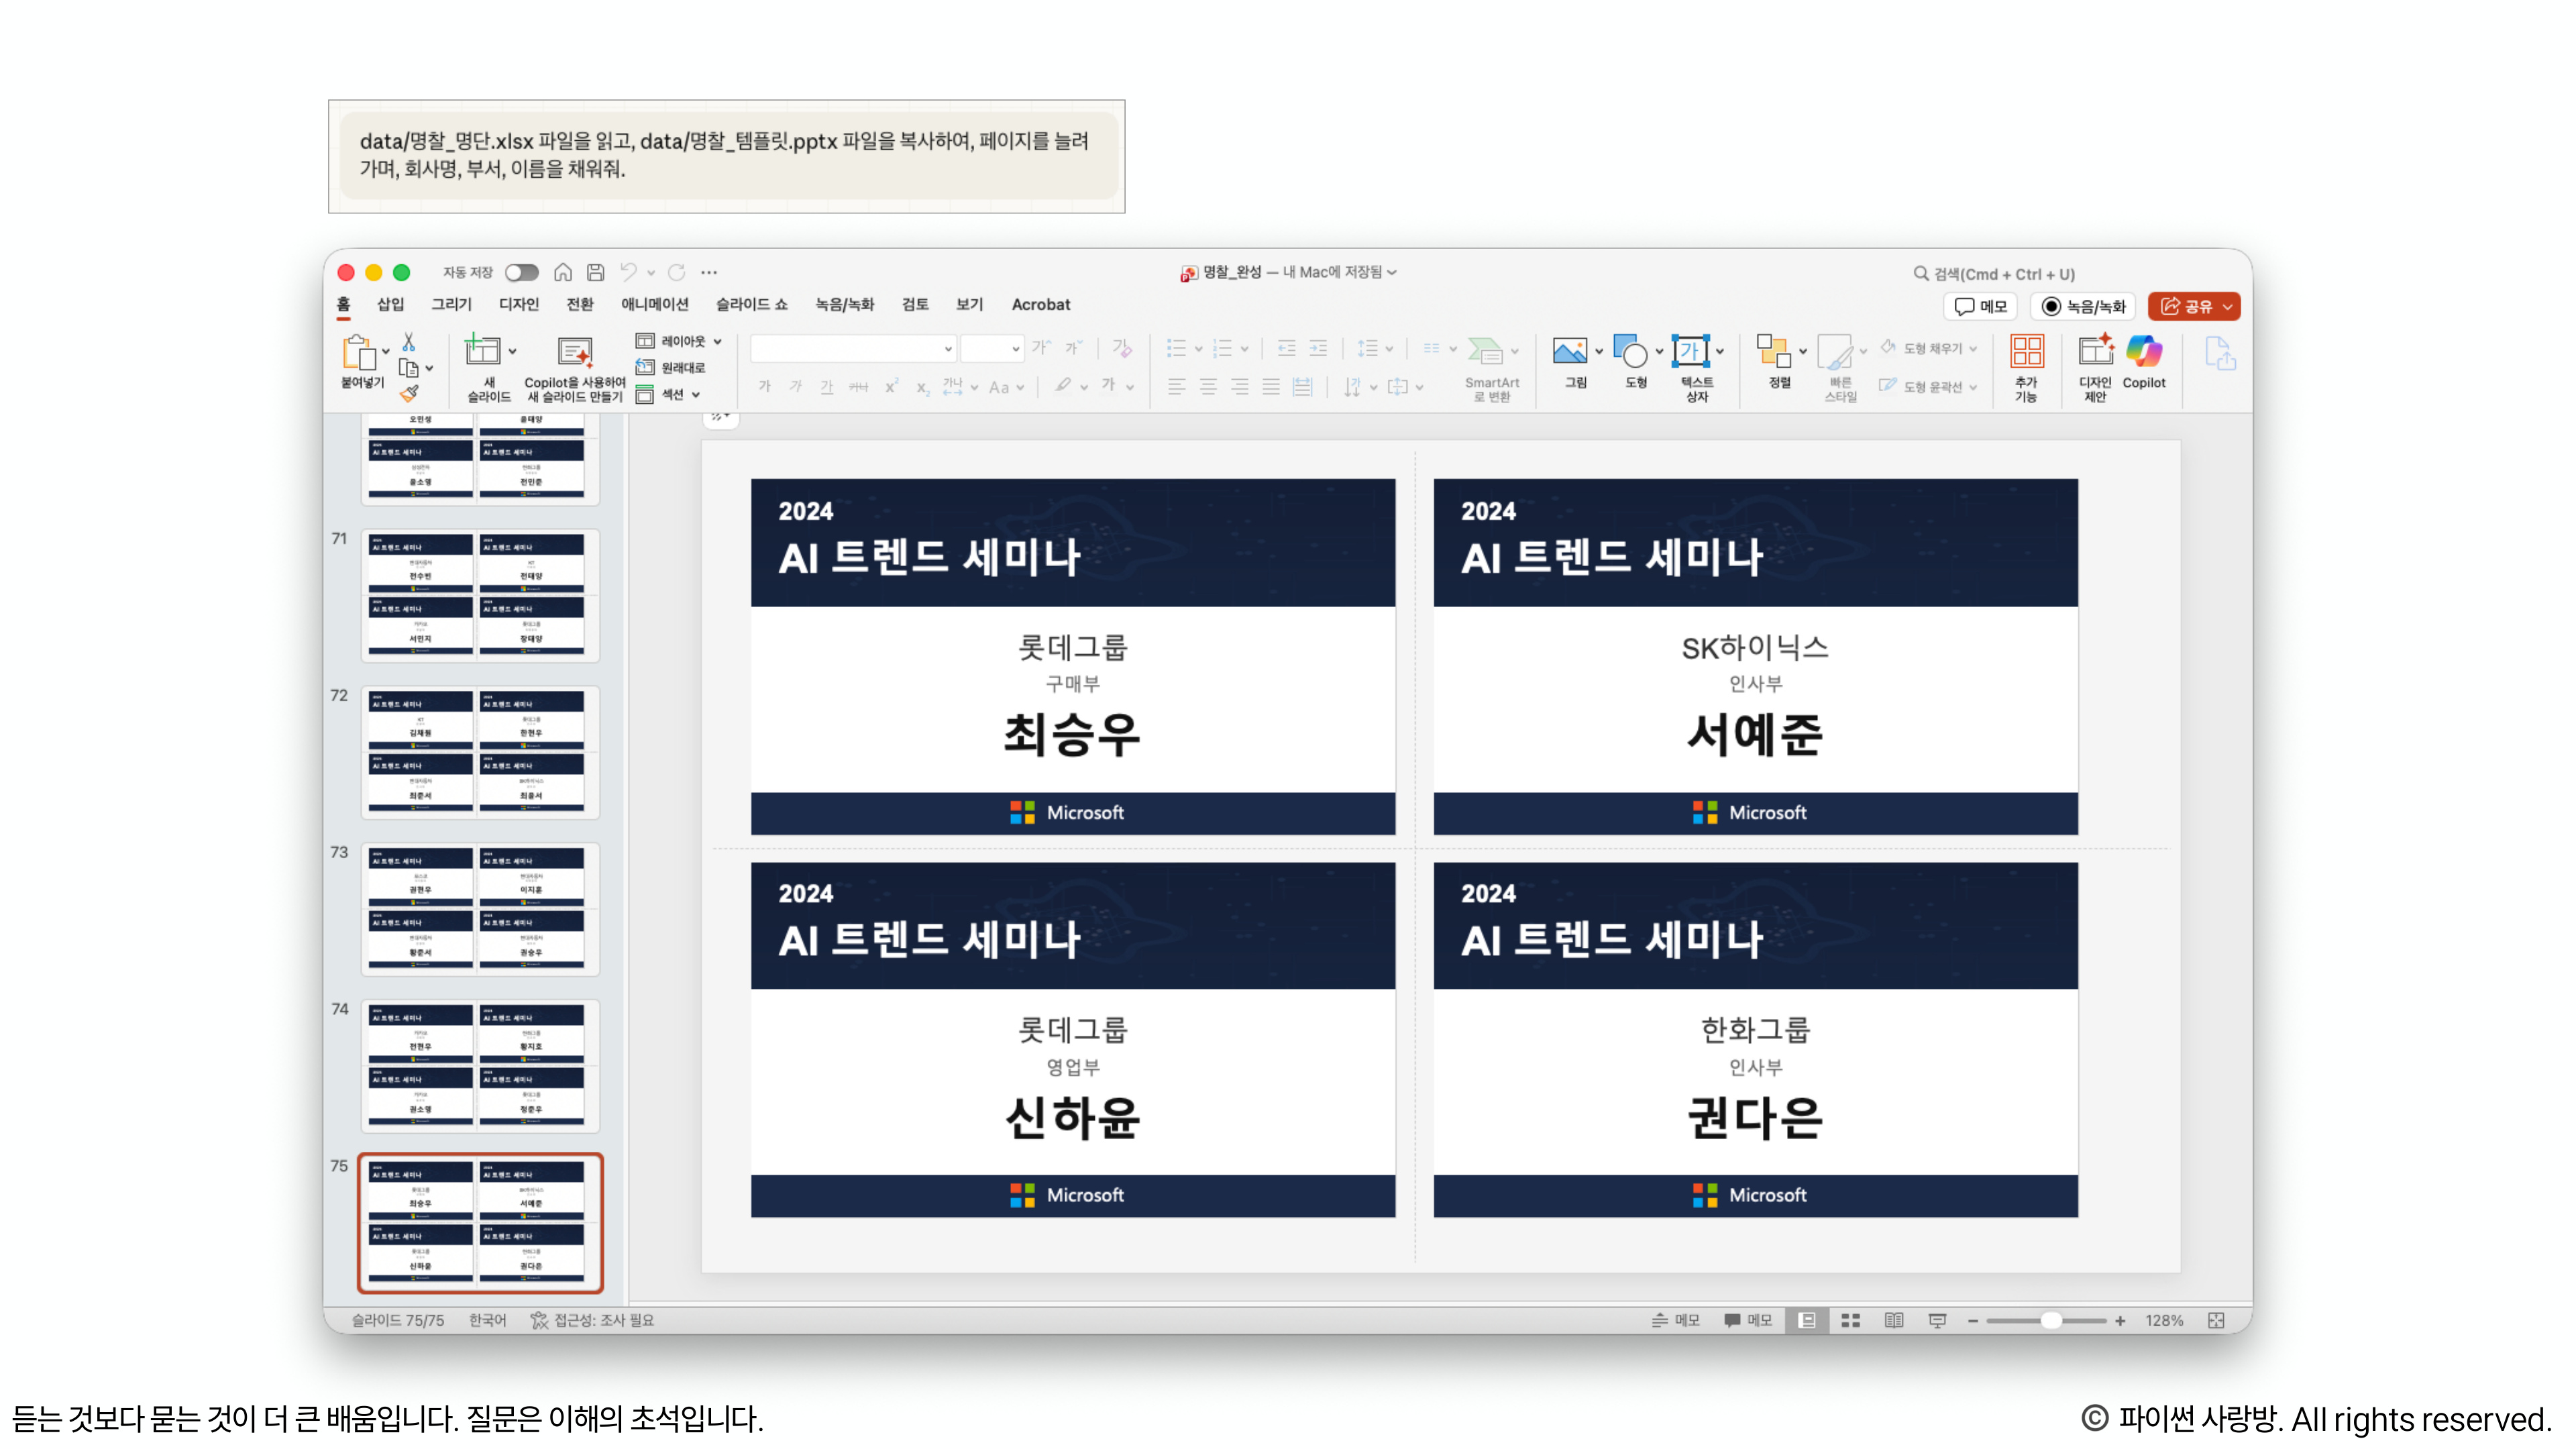The height and width of the screenshot is (1449, 2576).
Task: Click the Shapes (도형) icon
Action: pos(1630,352)
